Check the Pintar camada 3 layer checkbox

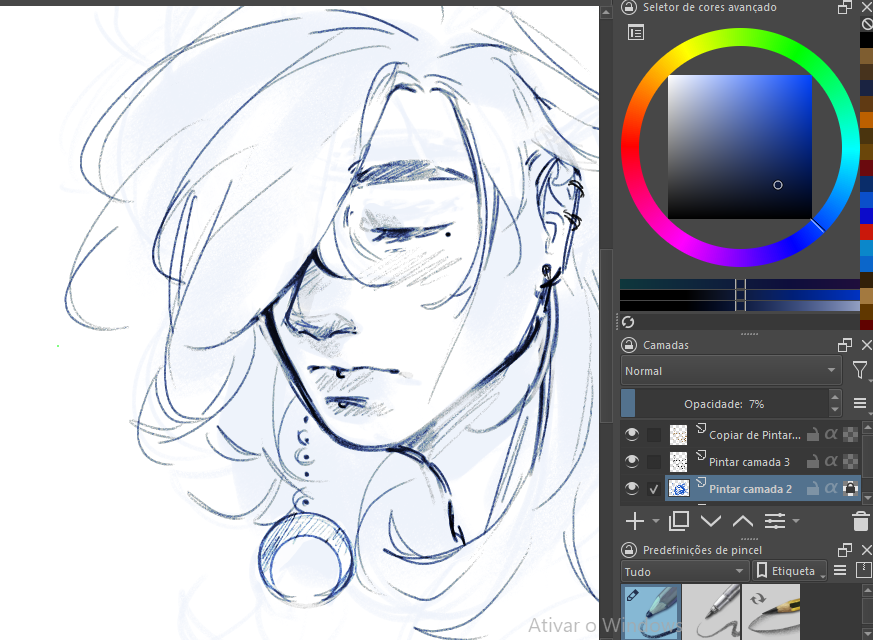[x=654, y=461]
